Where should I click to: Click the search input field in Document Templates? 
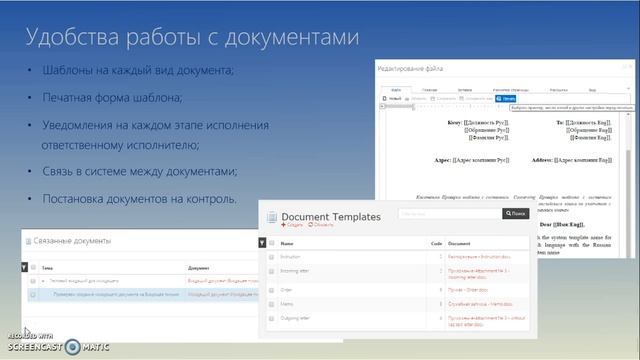pos(450,213)
